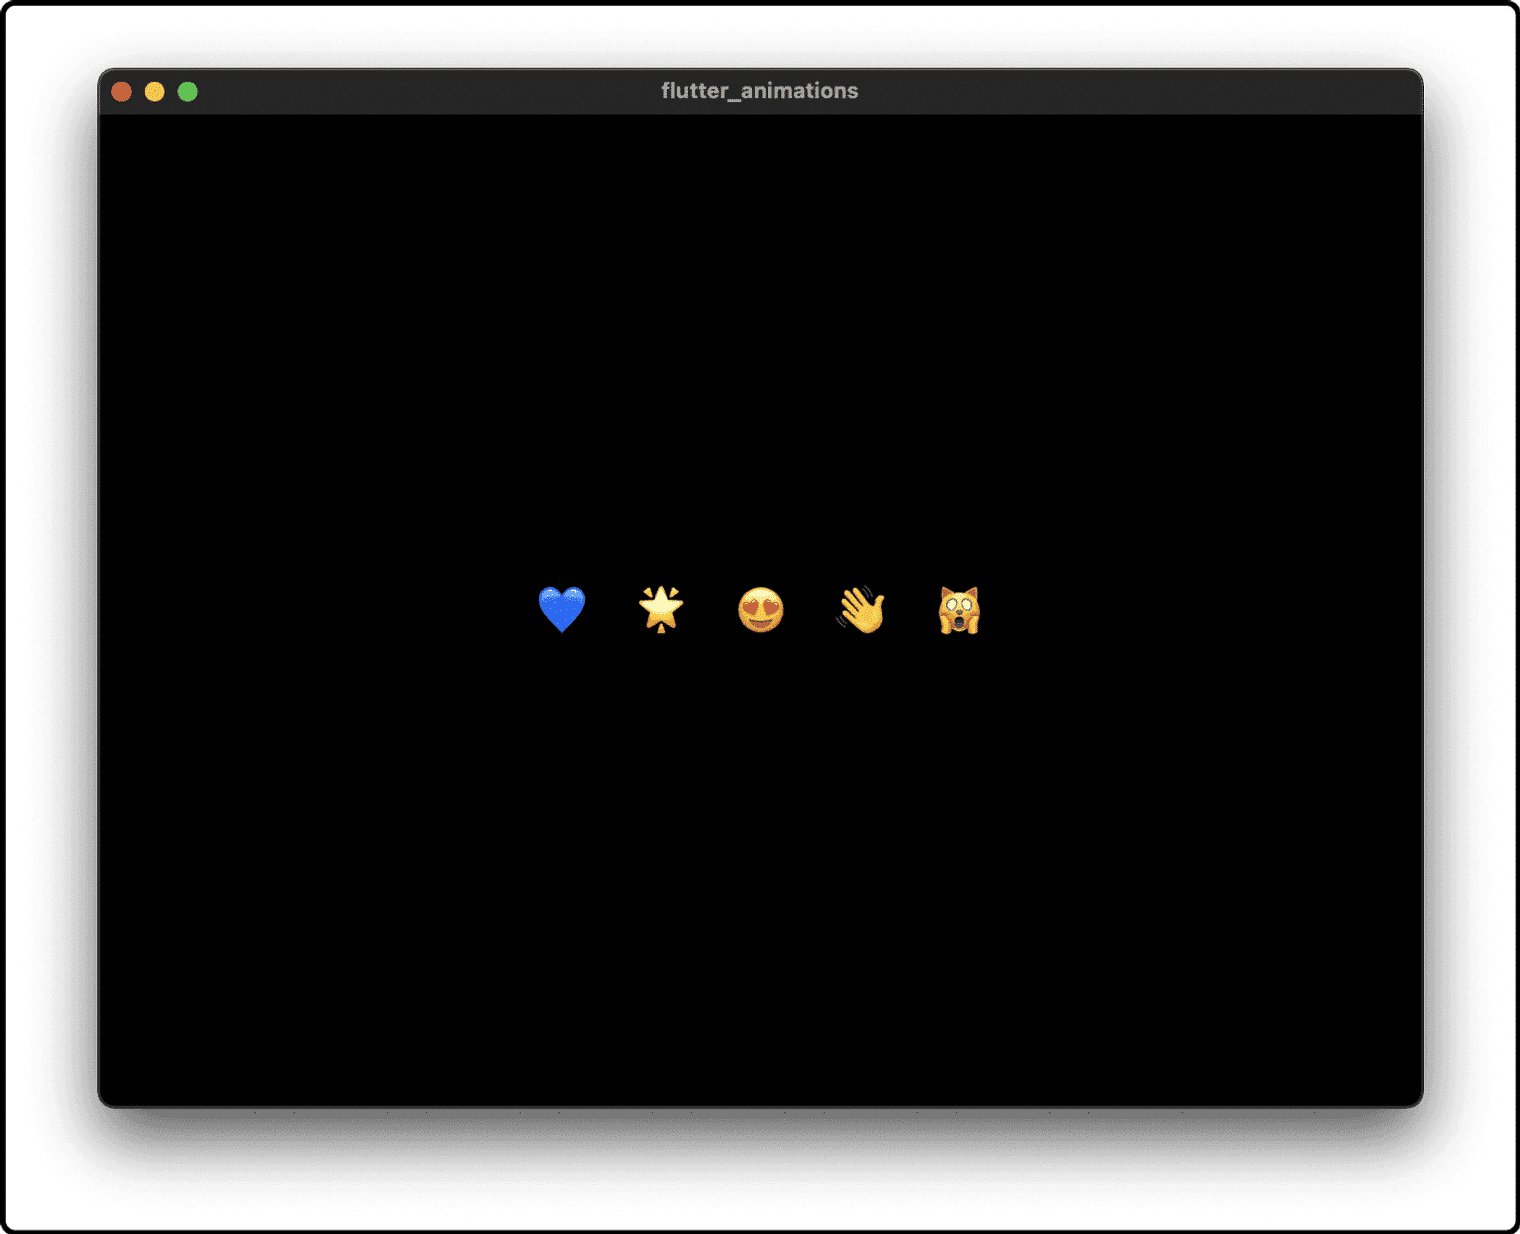Screen dimensions: 1520x1234
Task: Maximize window with the green button
Action: 188,92
